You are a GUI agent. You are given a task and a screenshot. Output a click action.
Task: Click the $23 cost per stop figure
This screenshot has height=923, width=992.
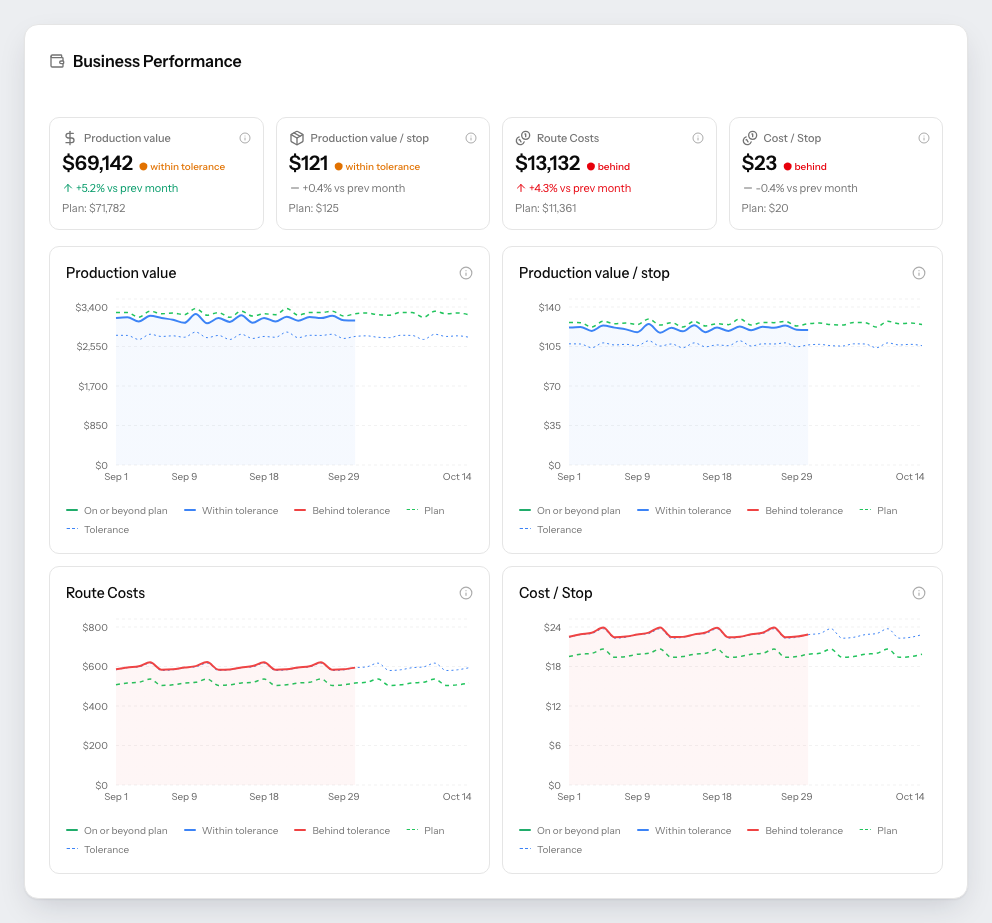pyautogui.click(x=759, y=163)
